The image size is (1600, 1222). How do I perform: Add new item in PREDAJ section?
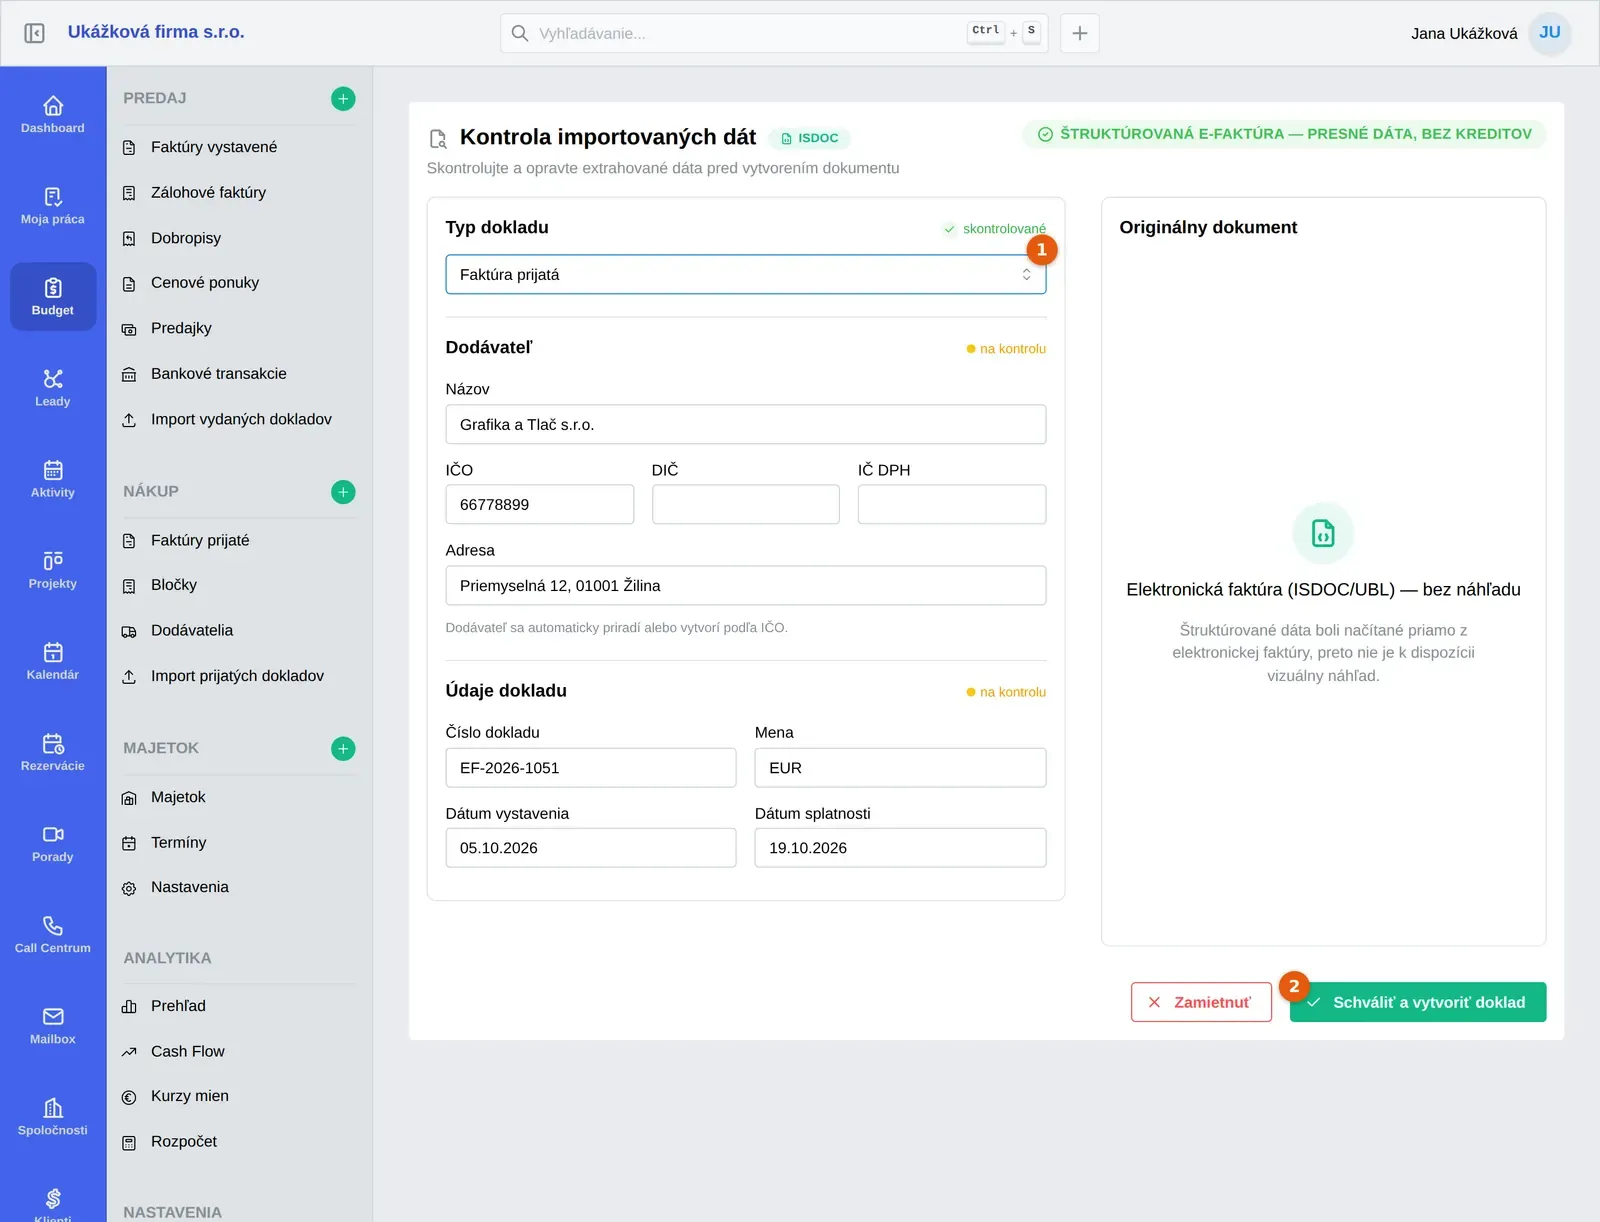(x=343, y=98)
